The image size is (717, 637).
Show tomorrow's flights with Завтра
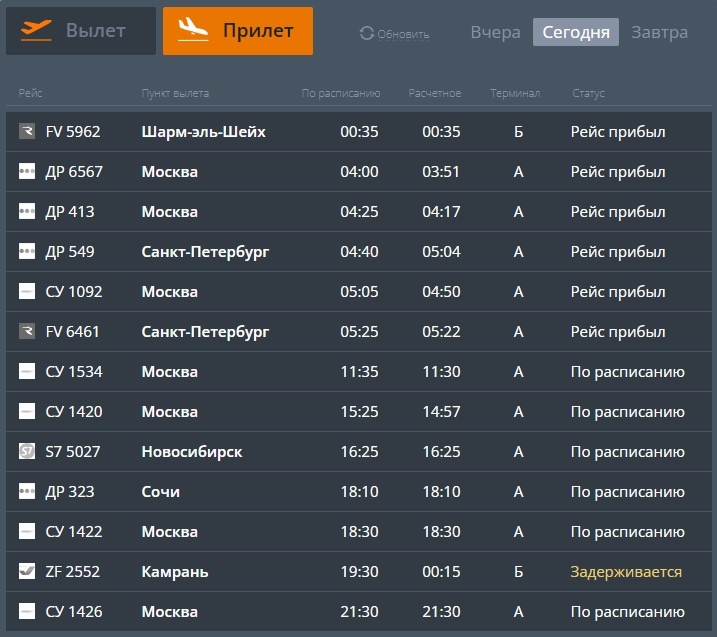[x=659, y=32]
